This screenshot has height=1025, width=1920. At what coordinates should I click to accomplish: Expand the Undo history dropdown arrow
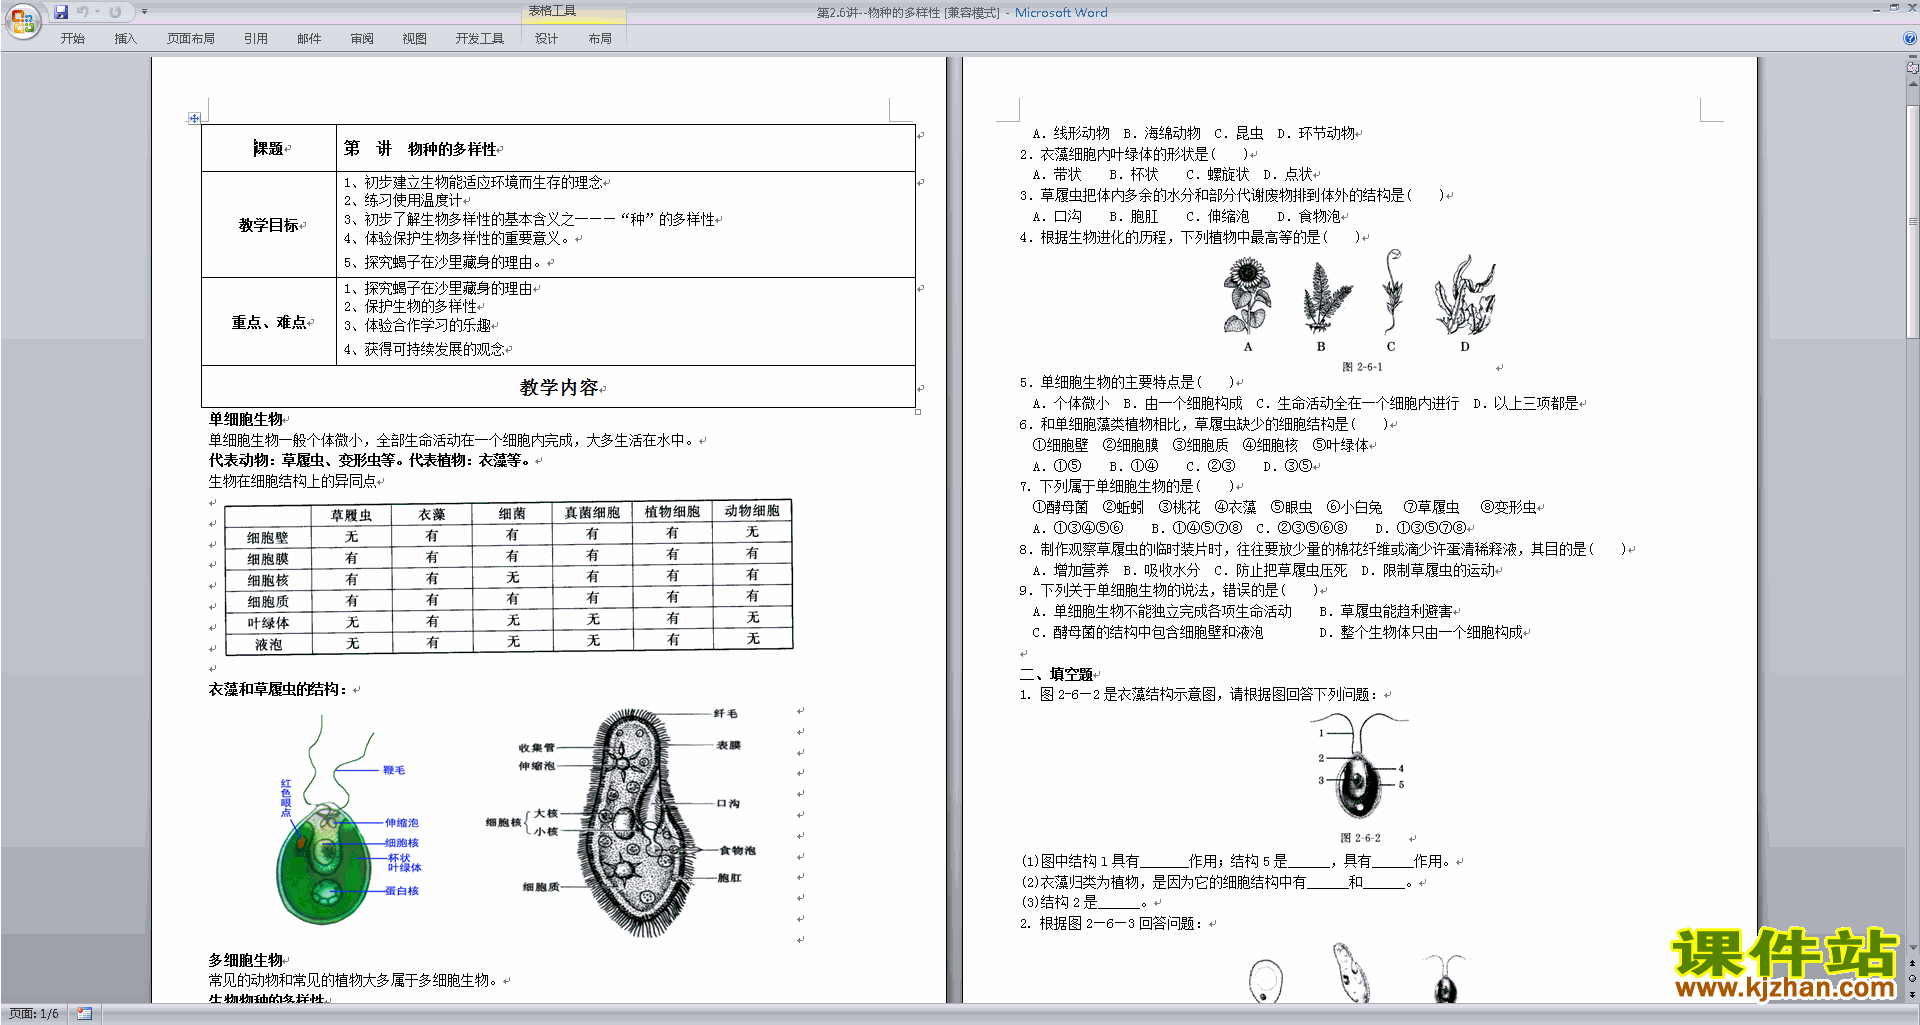97,12
